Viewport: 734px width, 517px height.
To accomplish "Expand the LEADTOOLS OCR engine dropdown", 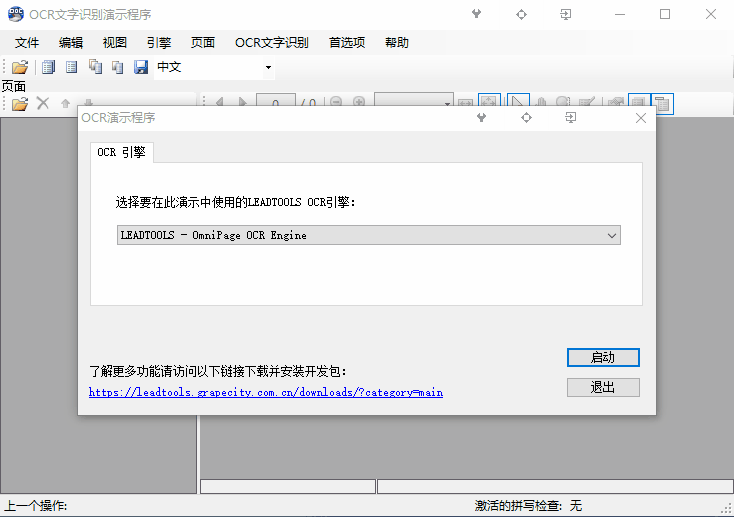I will [612, 235].
